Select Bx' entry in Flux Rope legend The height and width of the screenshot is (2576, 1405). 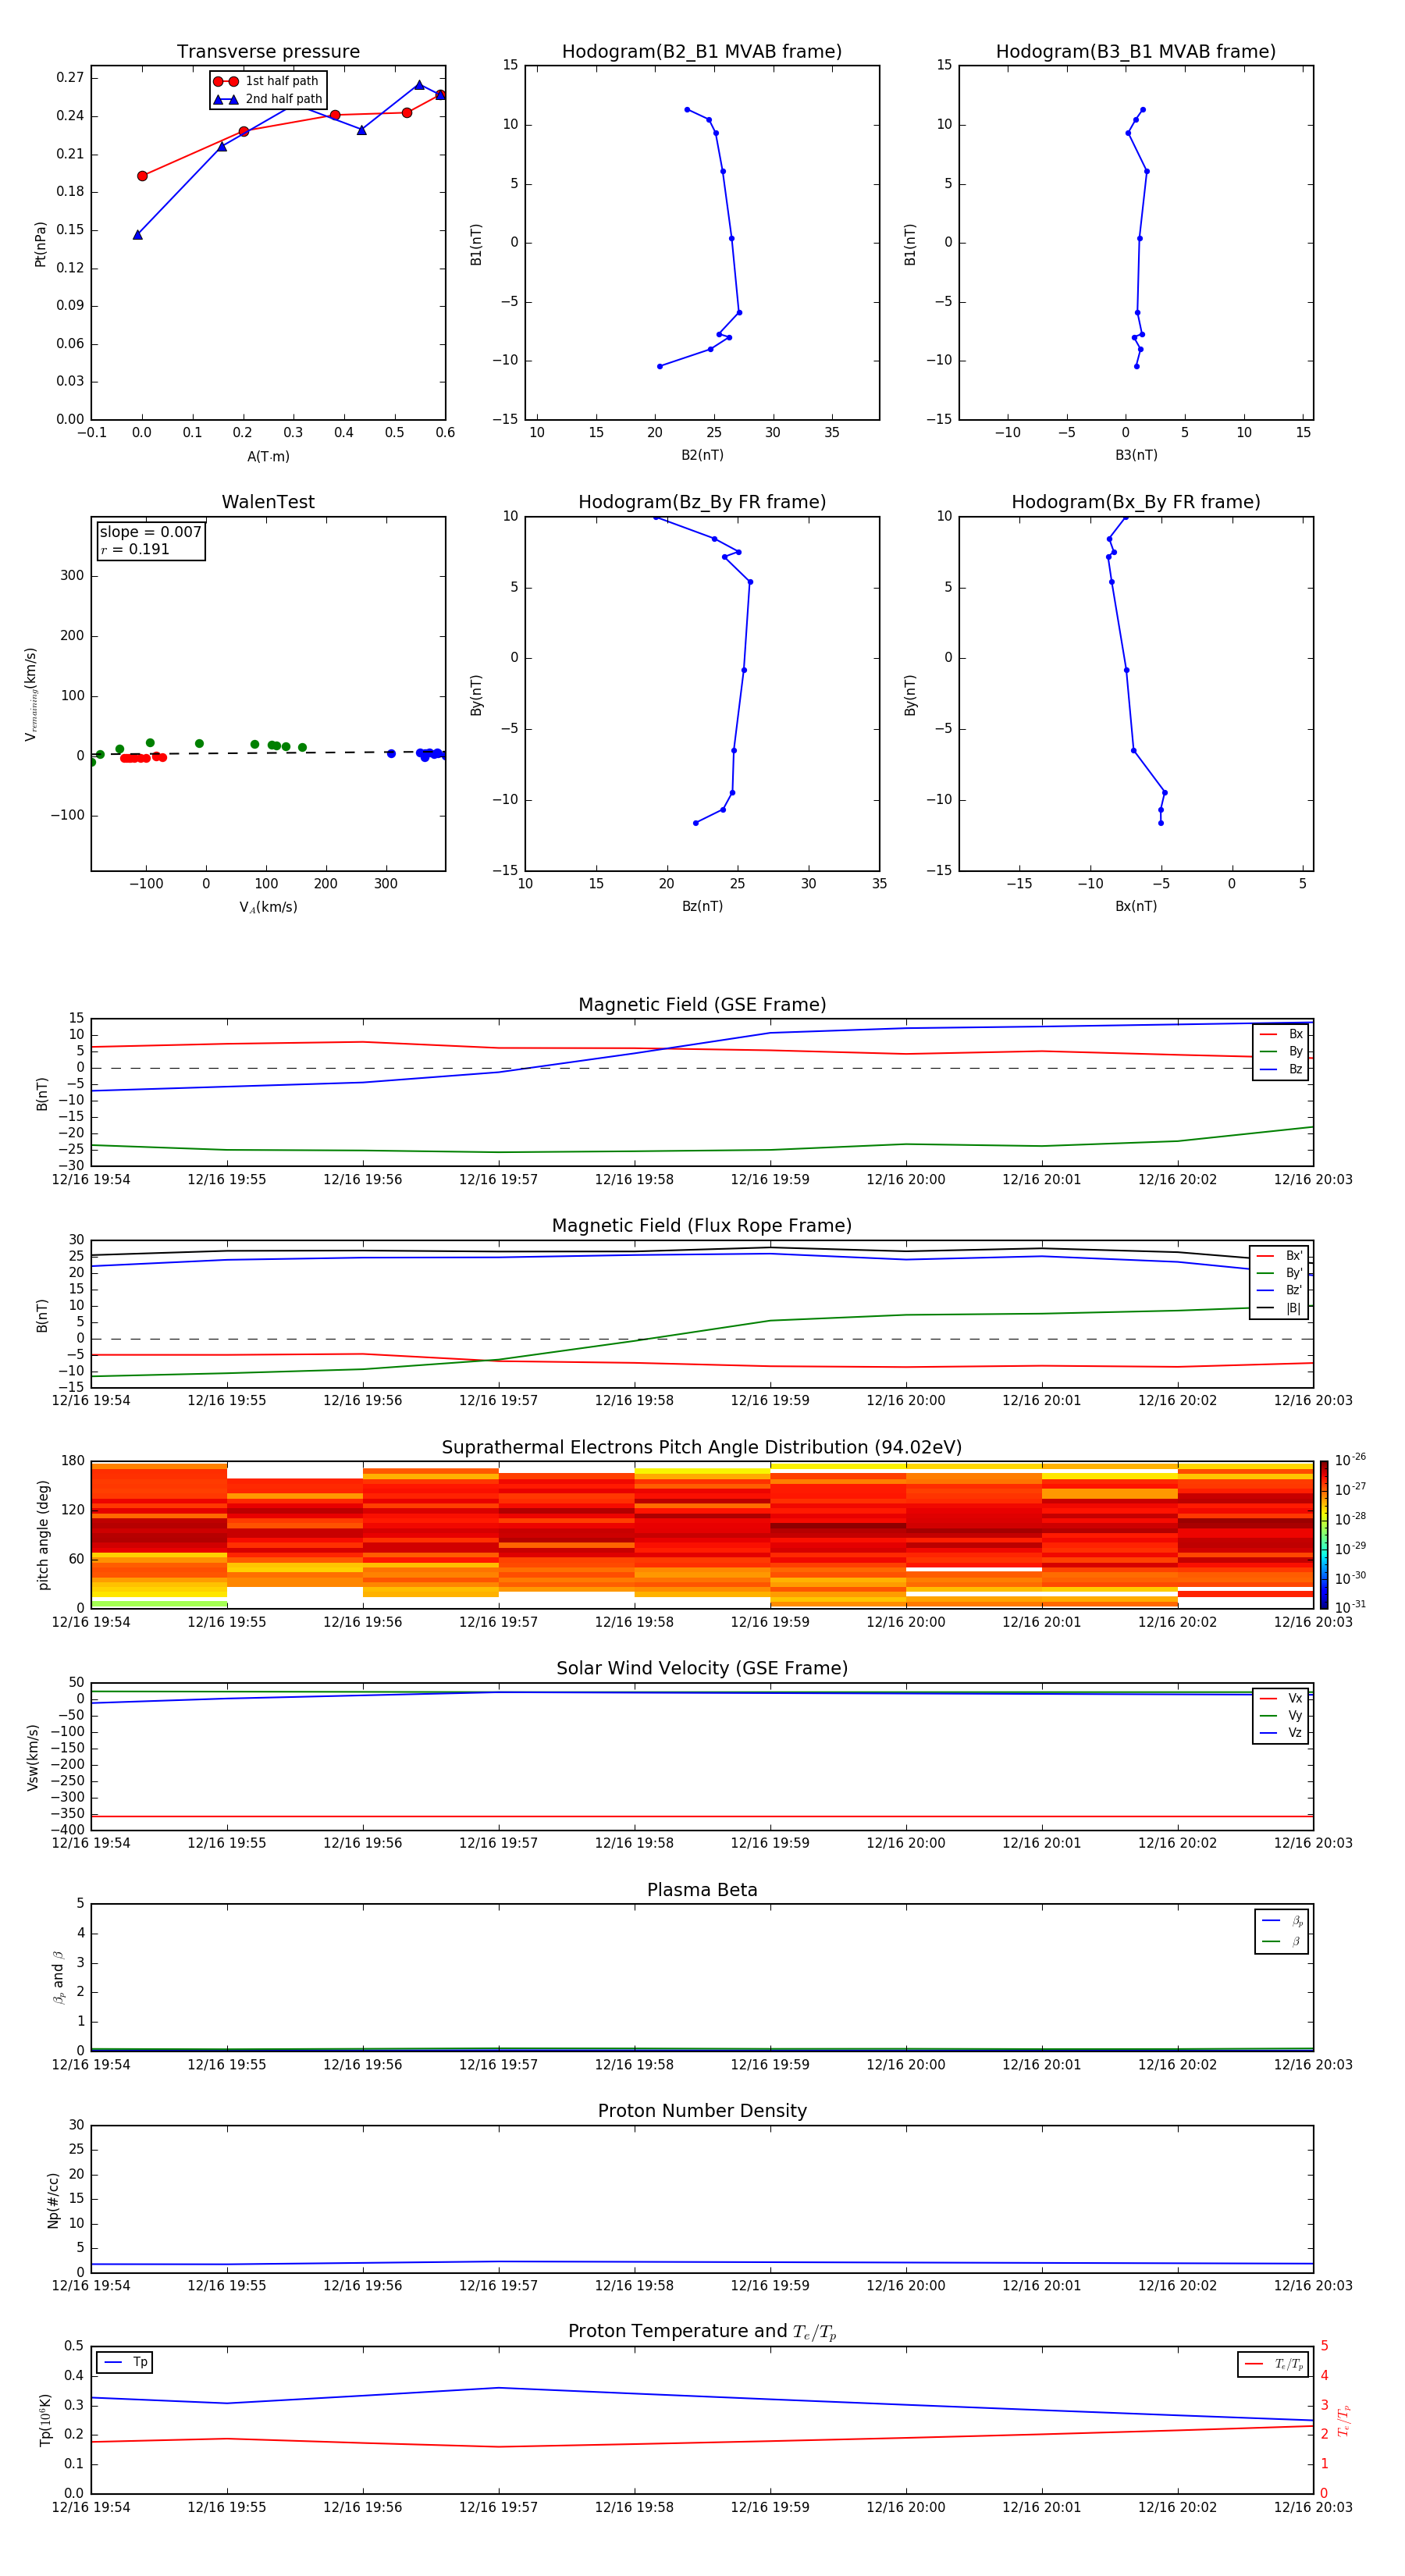(1279, 1256)
